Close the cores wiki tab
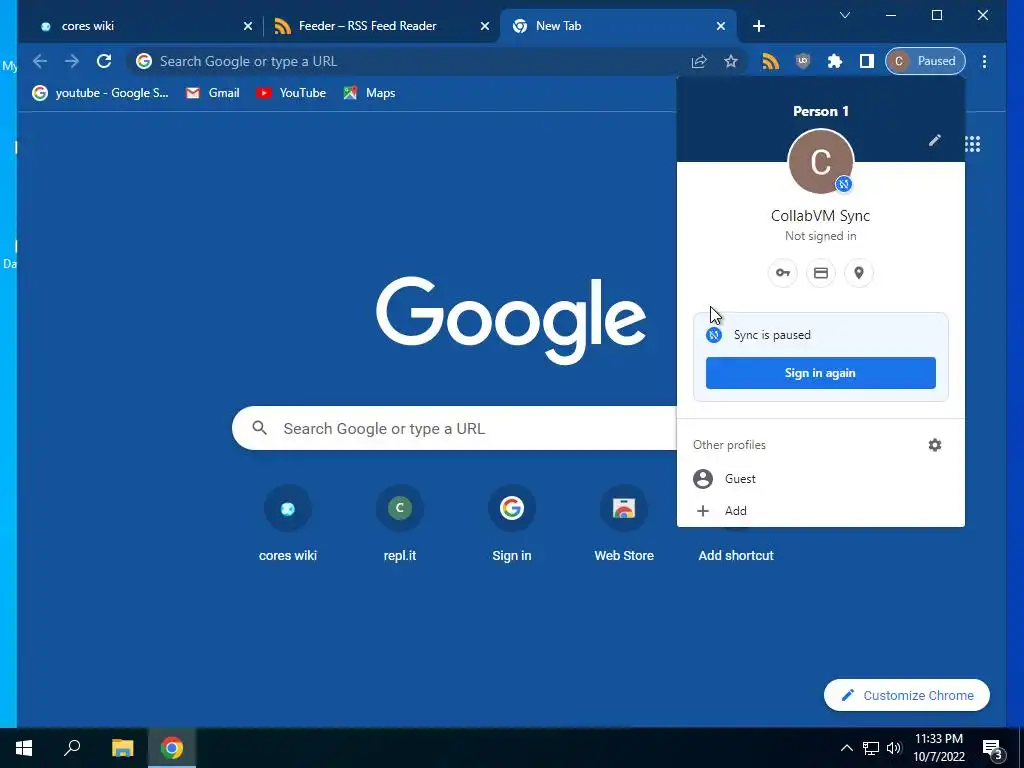The width and height of the screenshot is (1024, 768). [248, 26]
